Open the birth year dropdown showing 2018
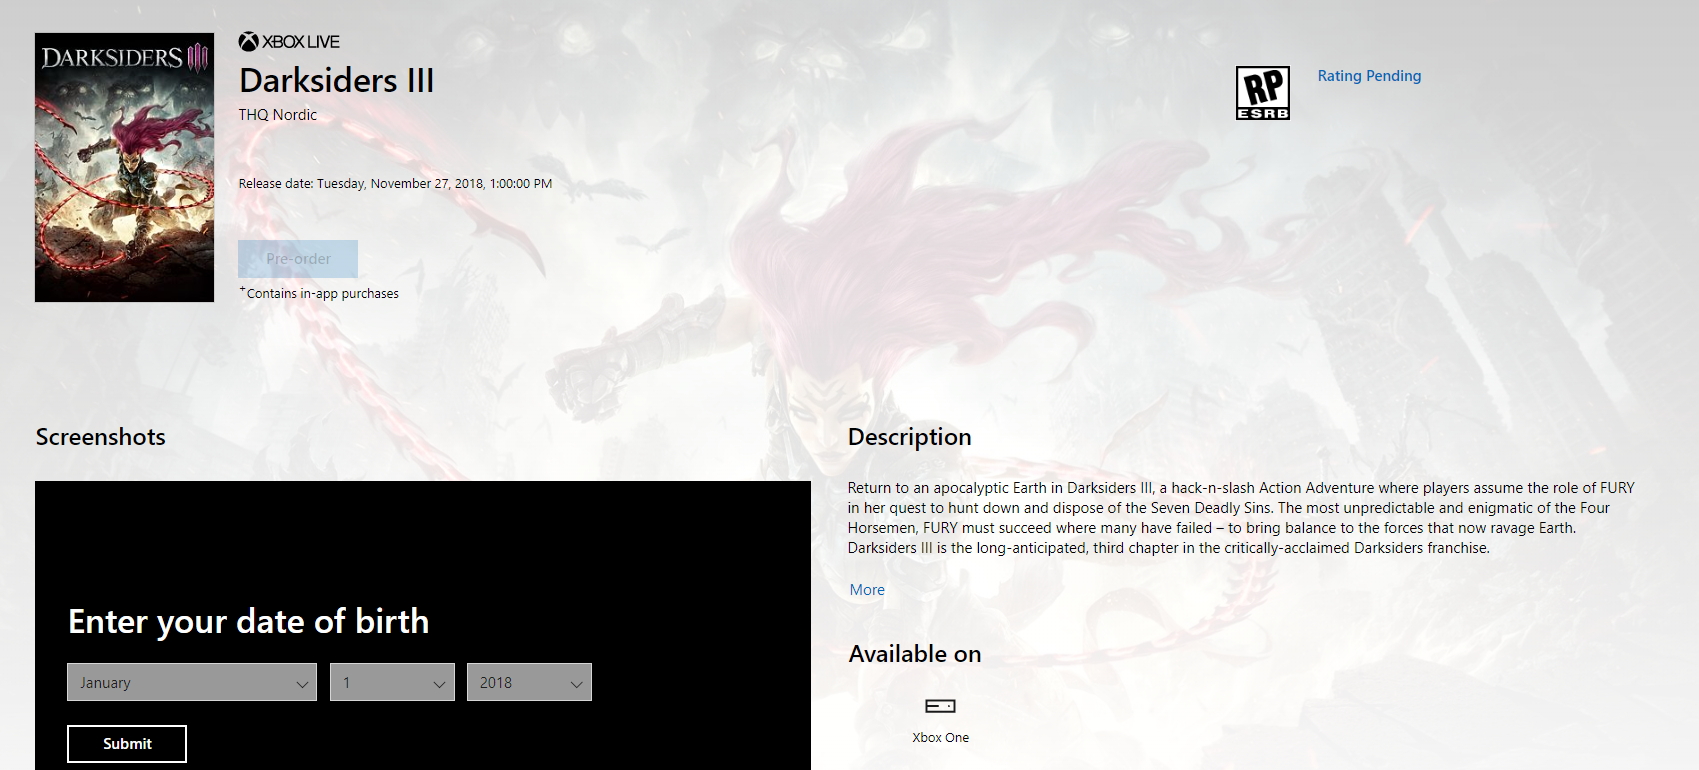This screenshot has width=1699, height=770. tap(529, 682)
